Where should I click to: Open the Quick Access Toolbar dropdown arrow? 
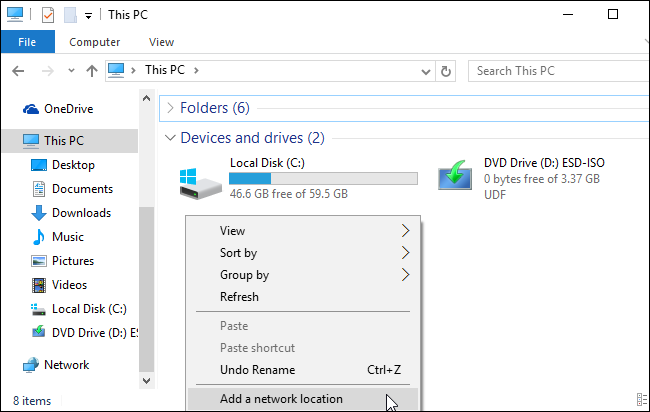tap(89, 16)
